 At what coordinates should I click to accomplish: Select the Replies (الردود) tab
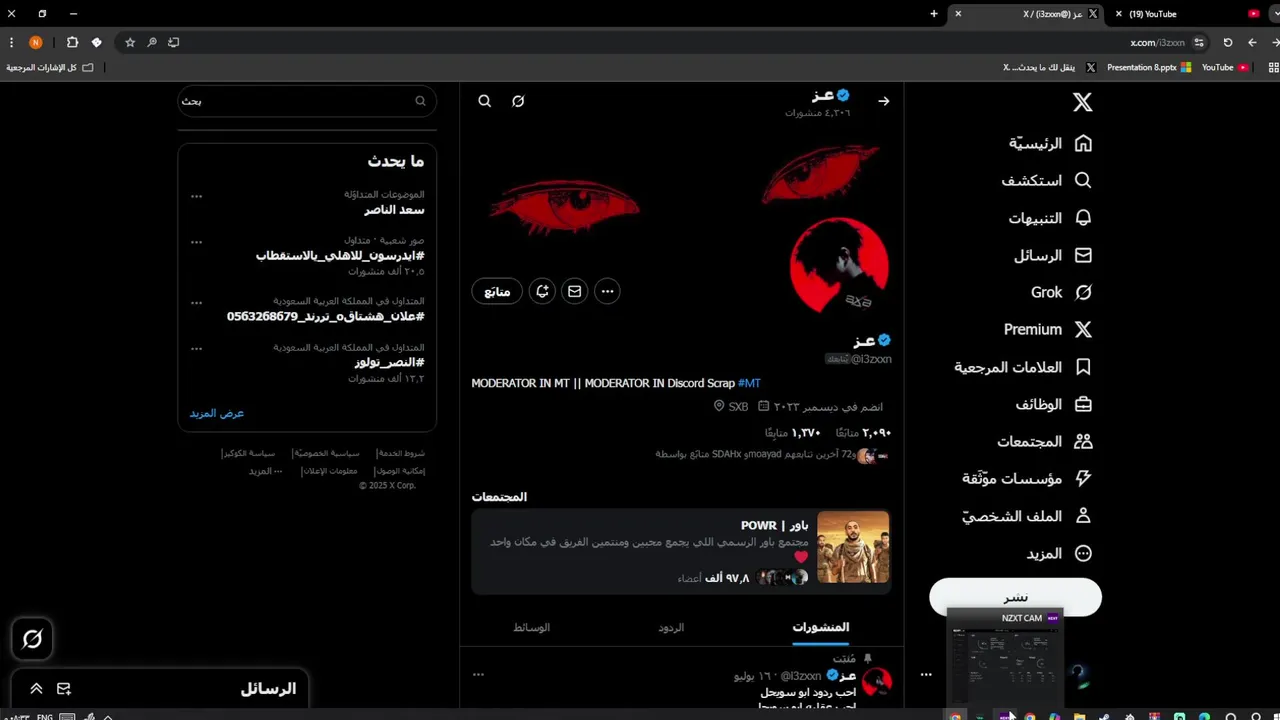click(x=671, y=627)
